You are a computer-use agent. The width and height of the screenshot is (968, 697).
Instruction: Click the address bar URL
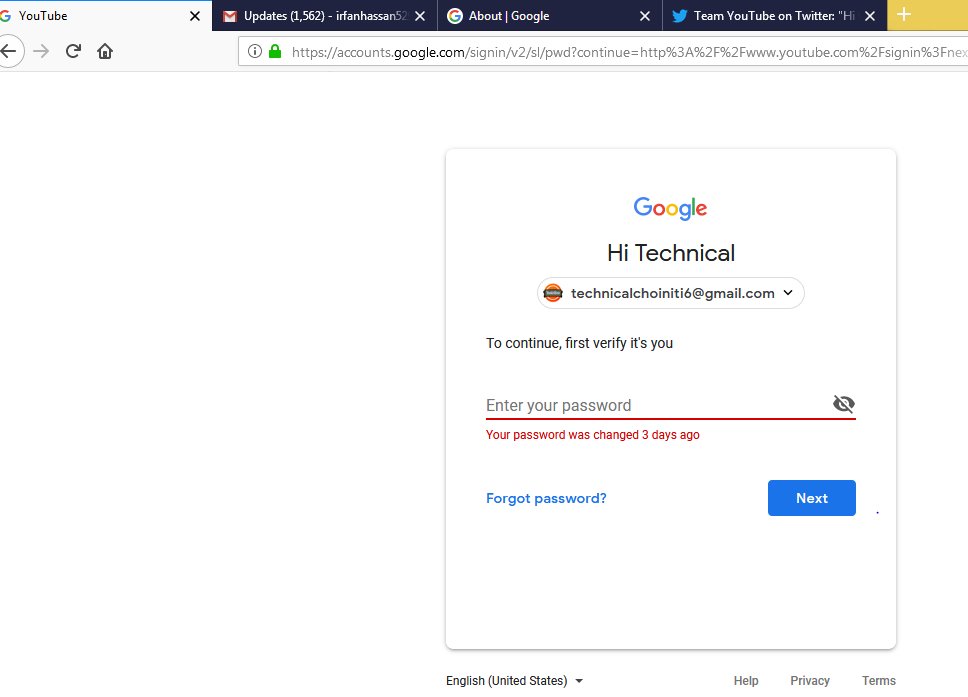628,52
